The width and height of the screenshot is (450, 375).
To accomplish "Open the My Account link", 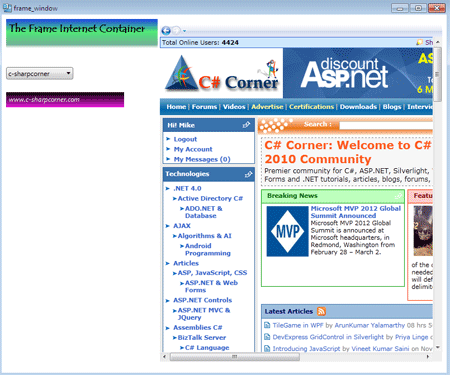I will pos(193,149).
